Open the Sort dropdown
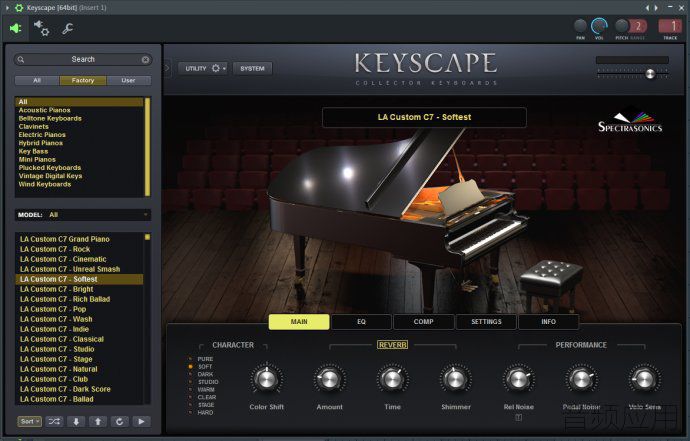Viewport: 690px width, 441px height. point(29,422)
